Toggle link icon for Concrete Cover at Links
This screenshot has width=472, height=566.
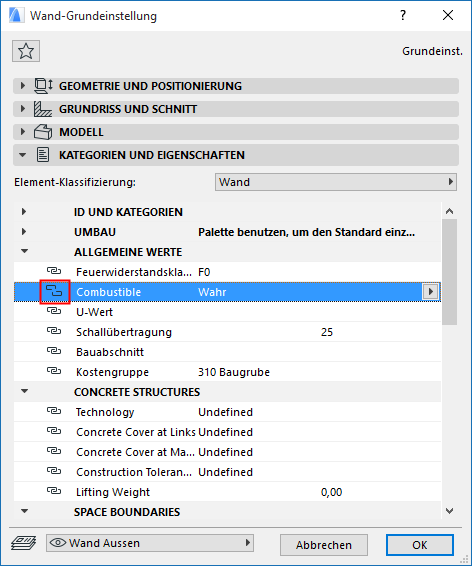pos(54,431)
